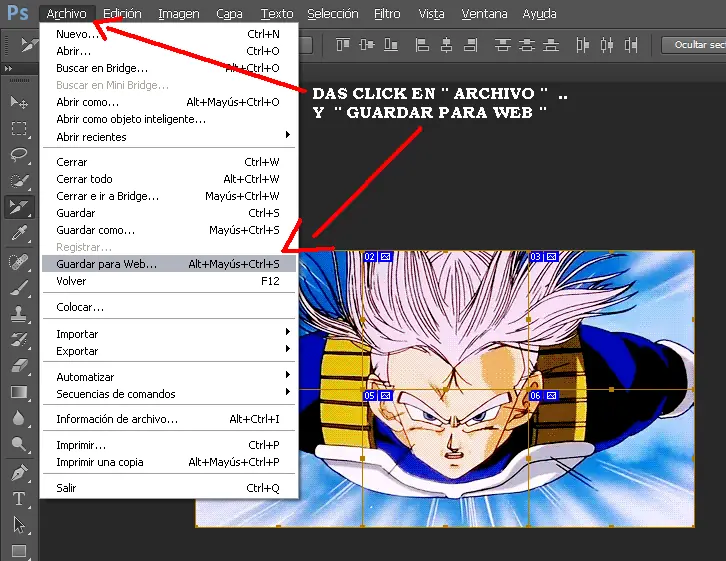Viewport: 726px width, 561px height.
Task: Choose Guardar para Web from menu
Action: point(169,264)
